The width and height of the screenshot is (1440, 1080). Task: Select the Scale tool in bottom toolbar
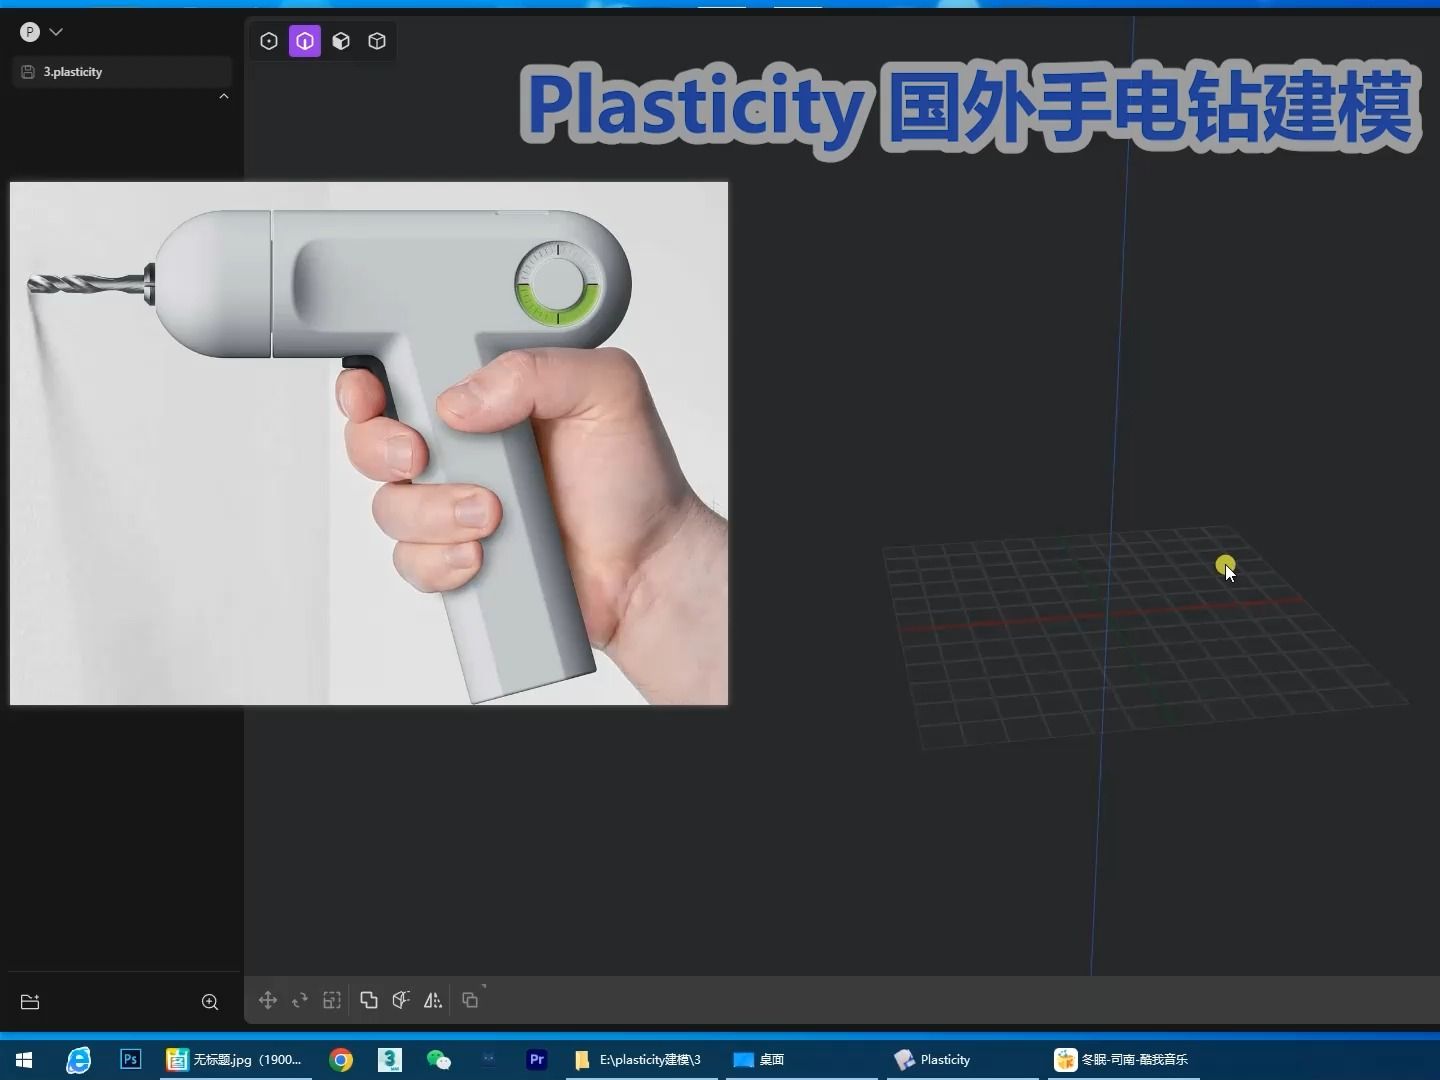point(332,1000)
